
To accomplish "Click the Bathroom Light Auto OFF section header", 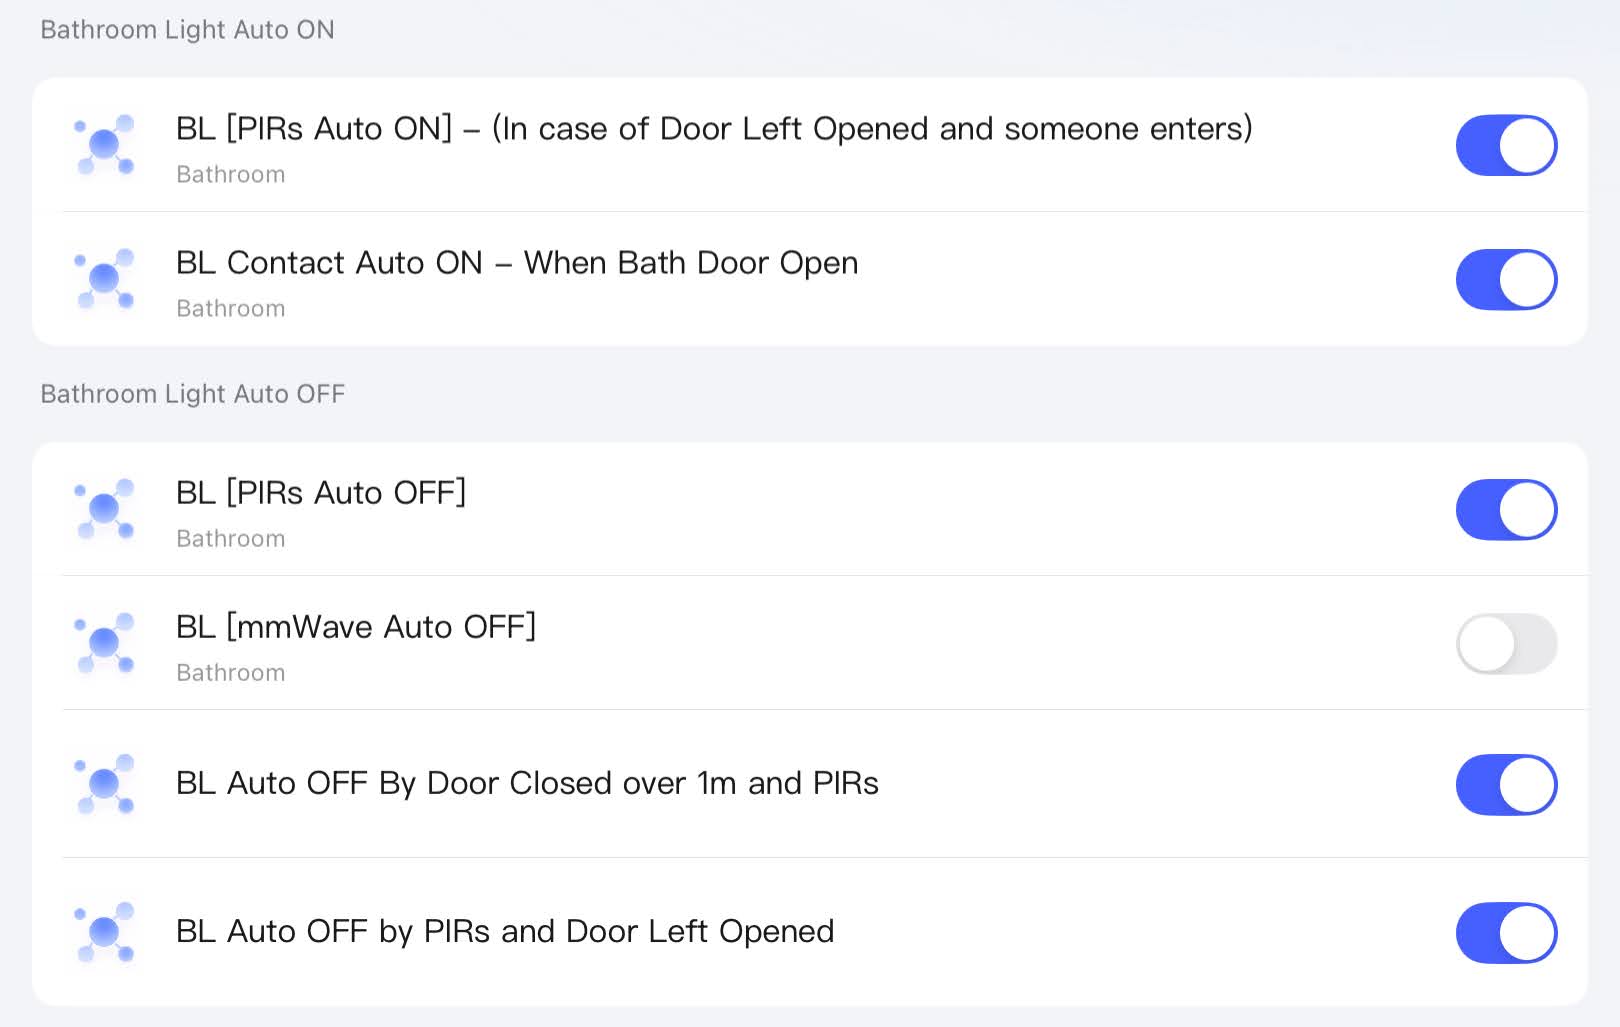I will (192, 394).
